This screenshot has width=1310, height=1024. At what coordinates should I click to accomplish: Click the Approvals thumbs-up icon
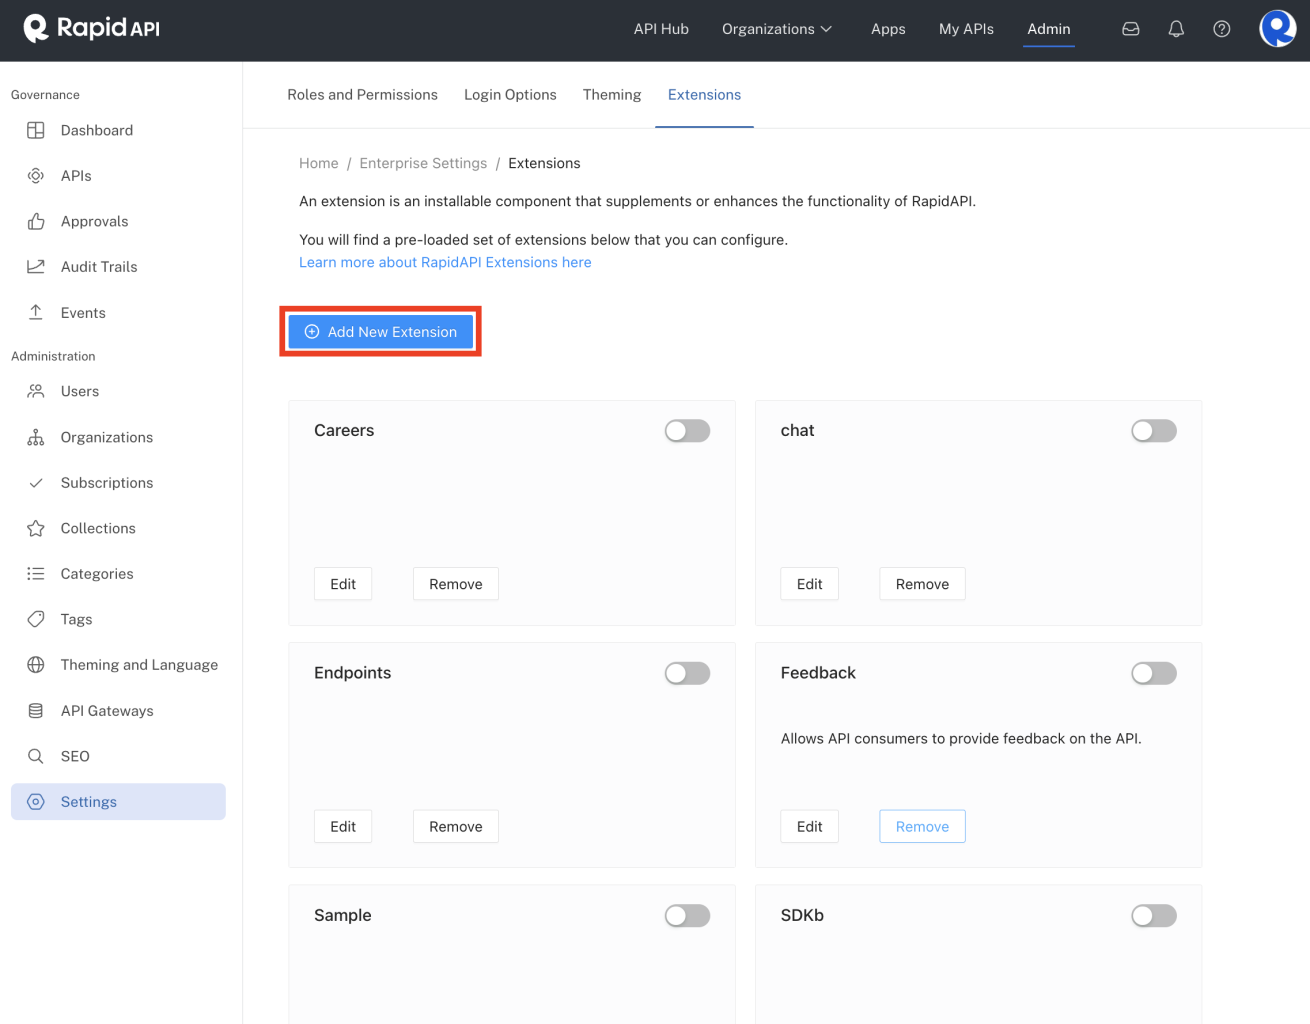point(36,221)
